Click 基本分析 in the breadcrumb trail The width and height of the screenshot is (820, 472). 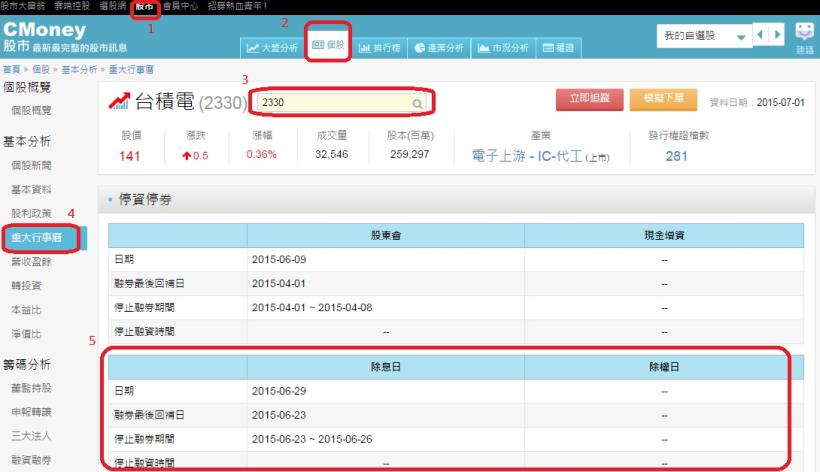tap(79, 70)
